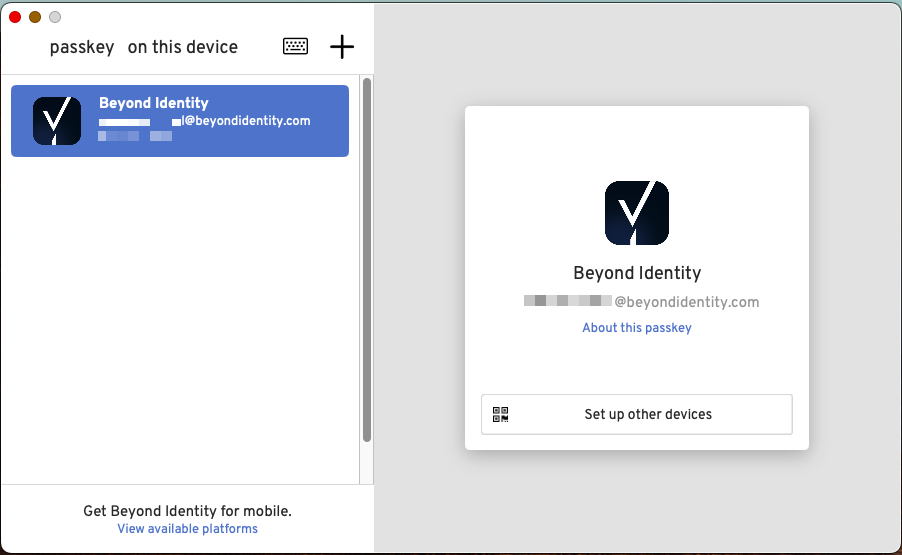
Task: Add a new passkey with plus icon
Action: 342,47
